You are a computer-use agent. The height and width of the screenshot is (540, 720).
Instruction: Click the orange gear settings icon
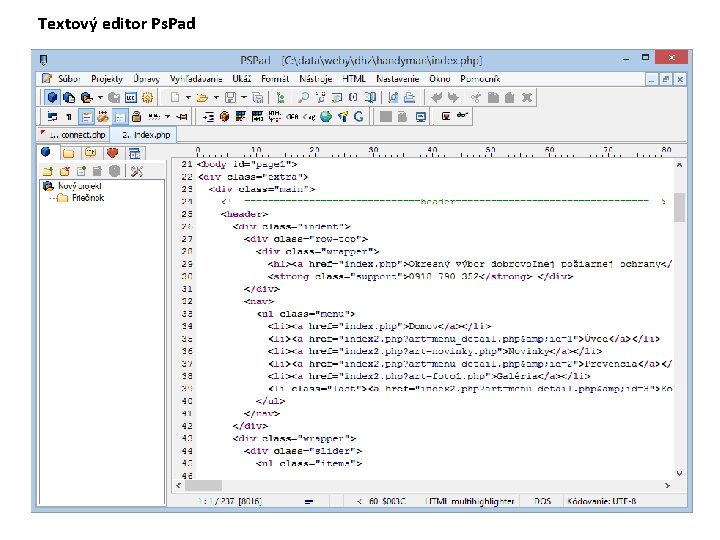(147, 97)
